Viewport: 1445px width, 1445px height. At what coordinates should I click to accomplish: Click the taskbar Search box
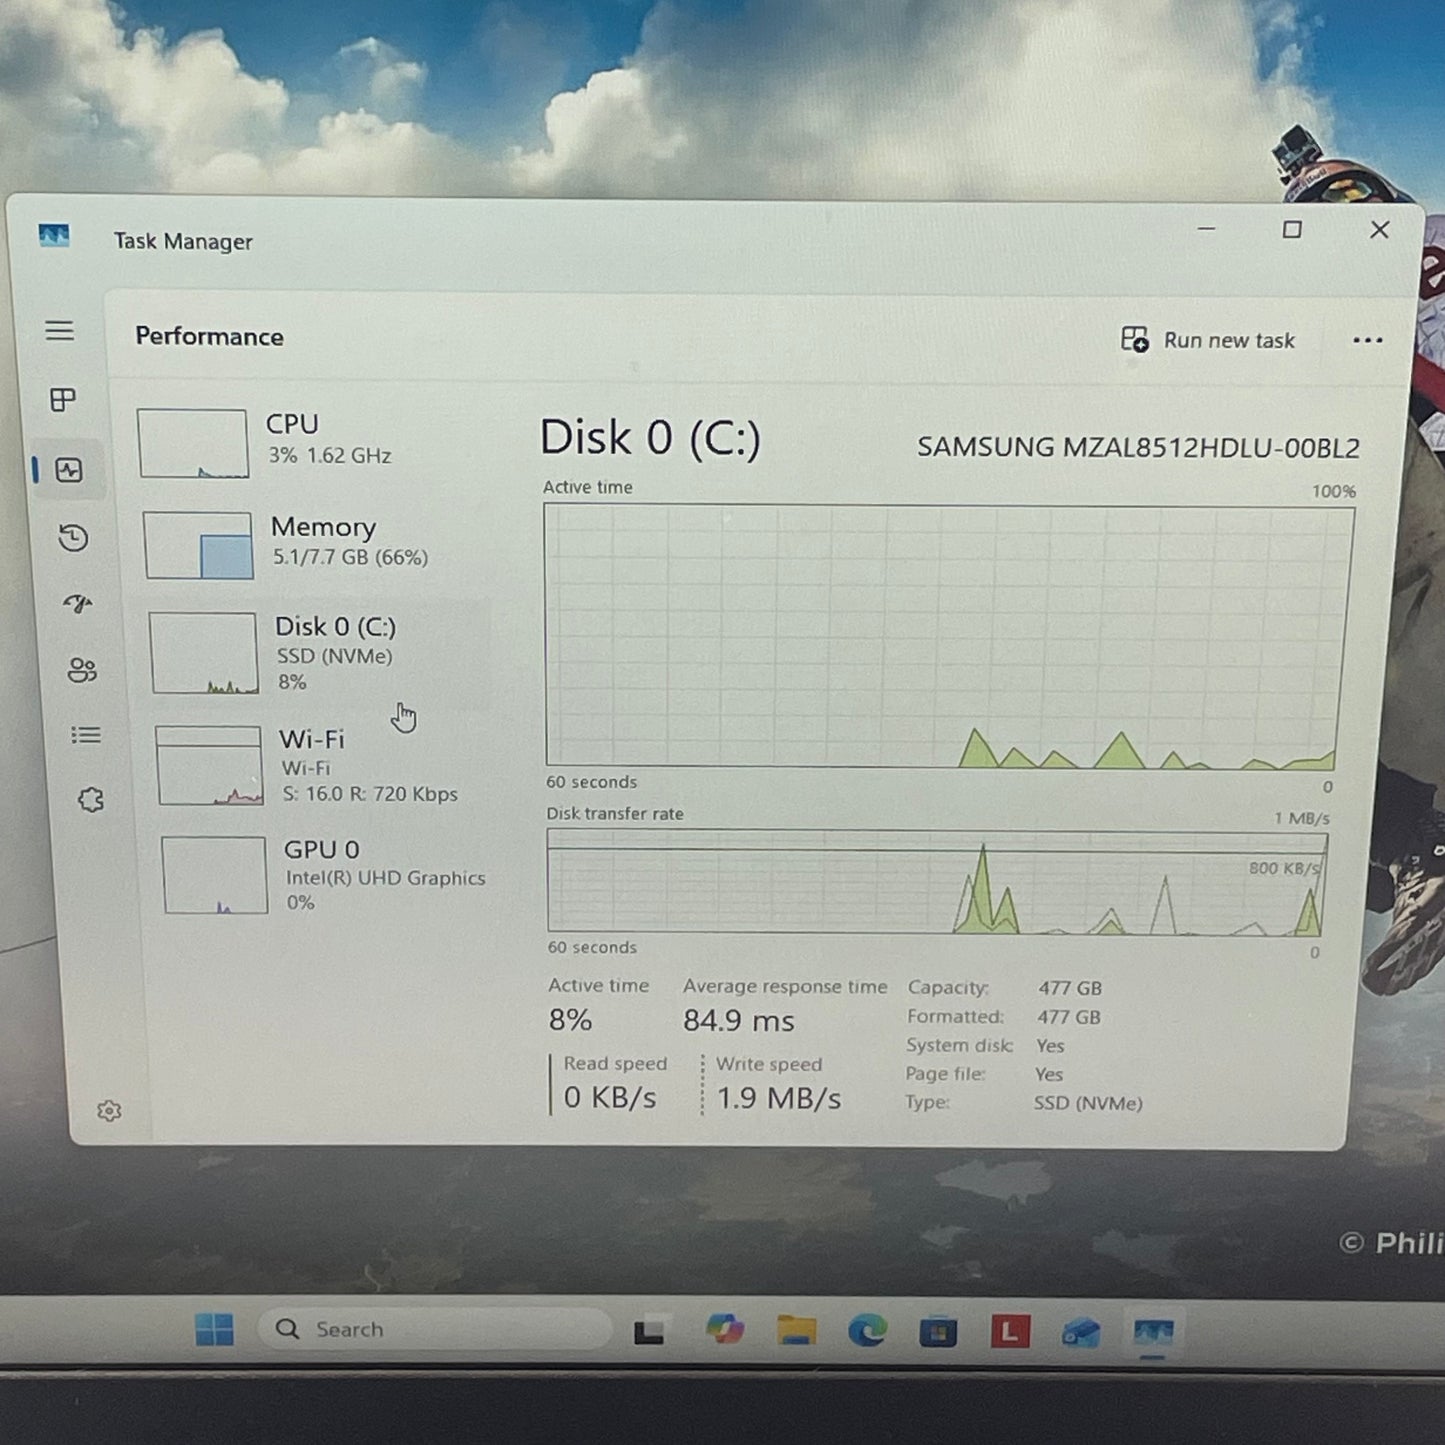tap(434, 1329)
